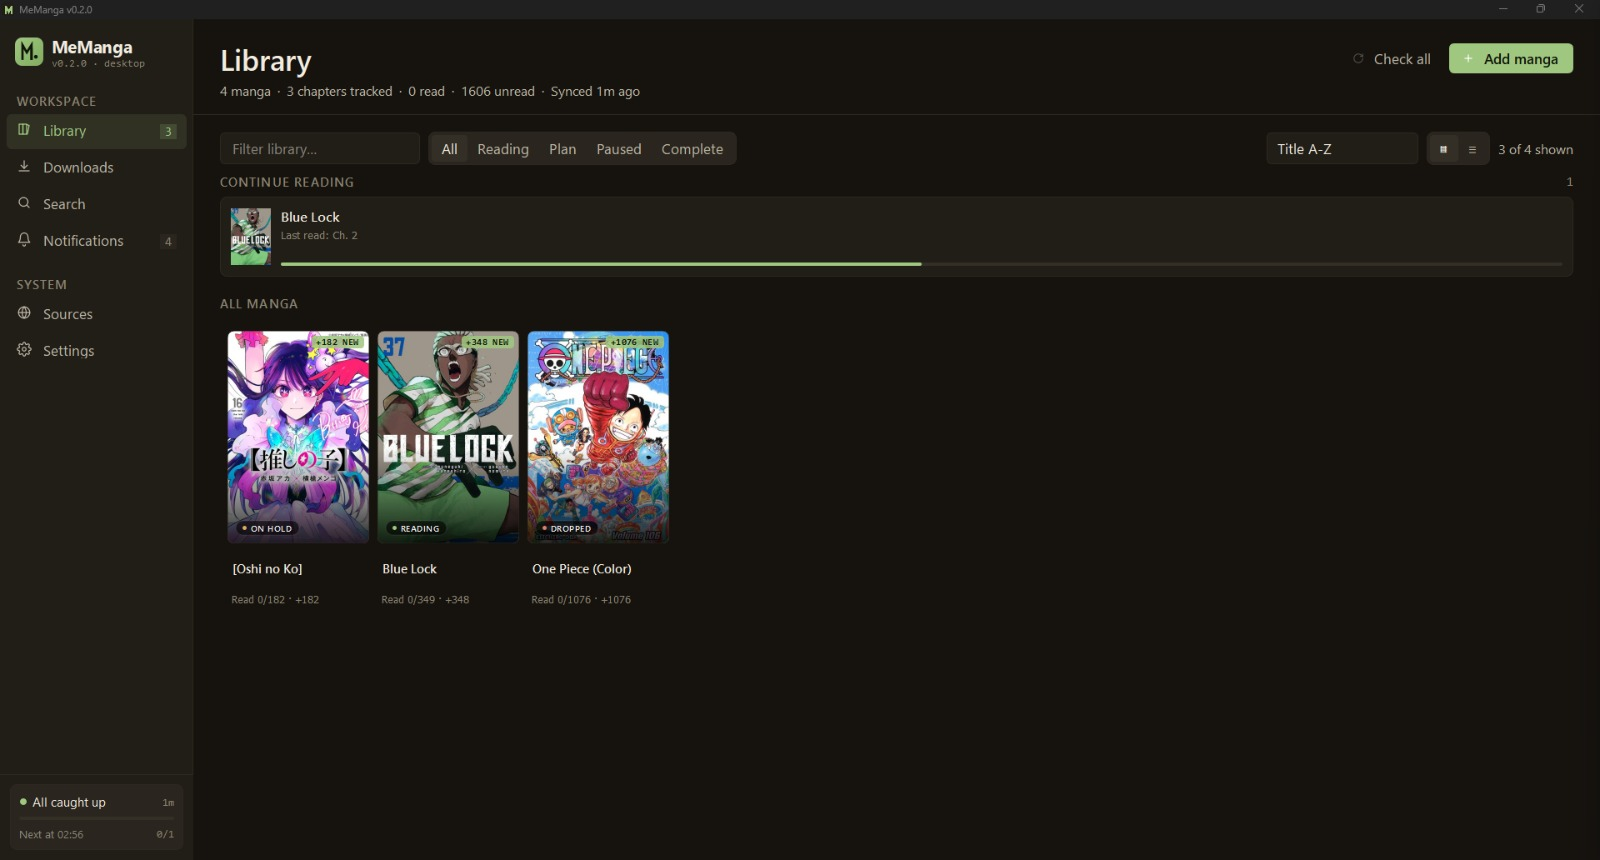Click the Downloads arrow icon
This screenshot has height=860, width=1600.
pos(24,167)
